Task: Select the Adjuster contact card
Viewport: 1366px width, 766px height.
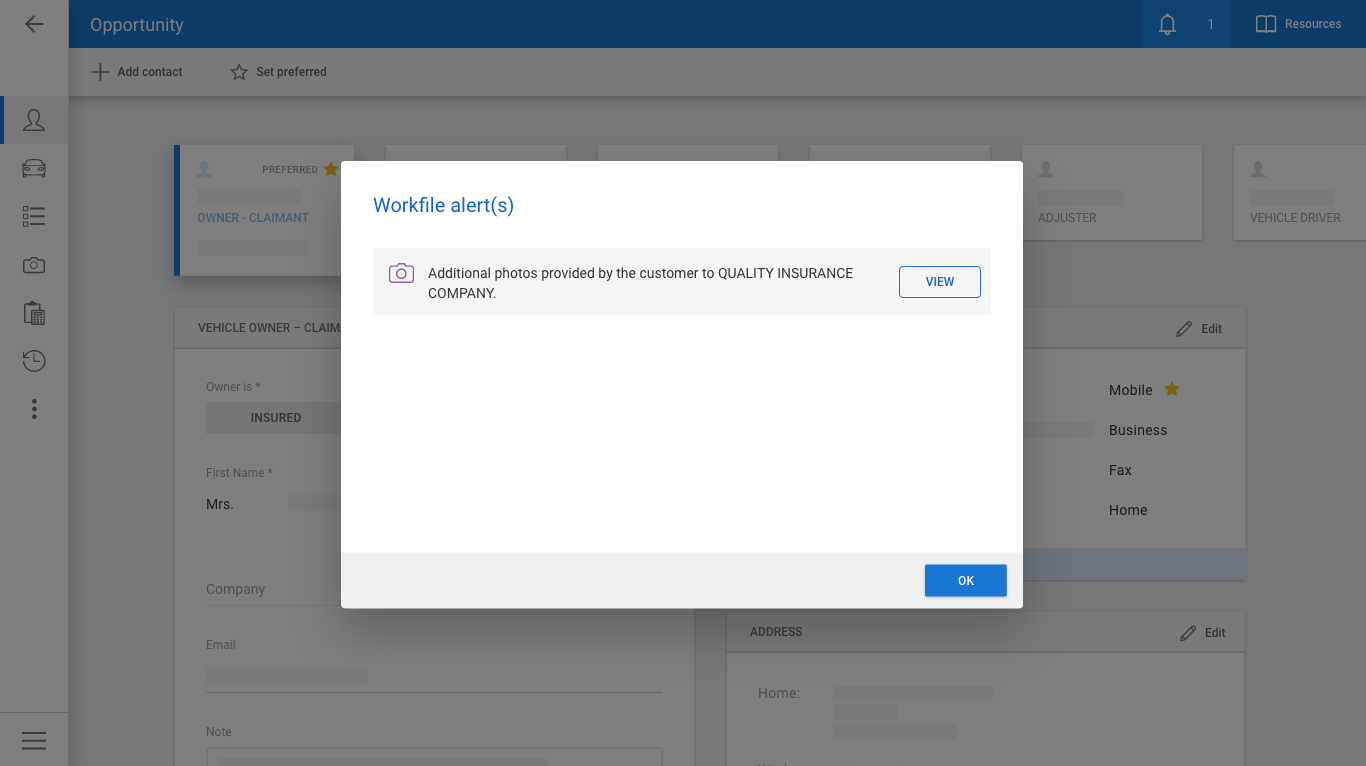Action: (x=1110, y=195)
